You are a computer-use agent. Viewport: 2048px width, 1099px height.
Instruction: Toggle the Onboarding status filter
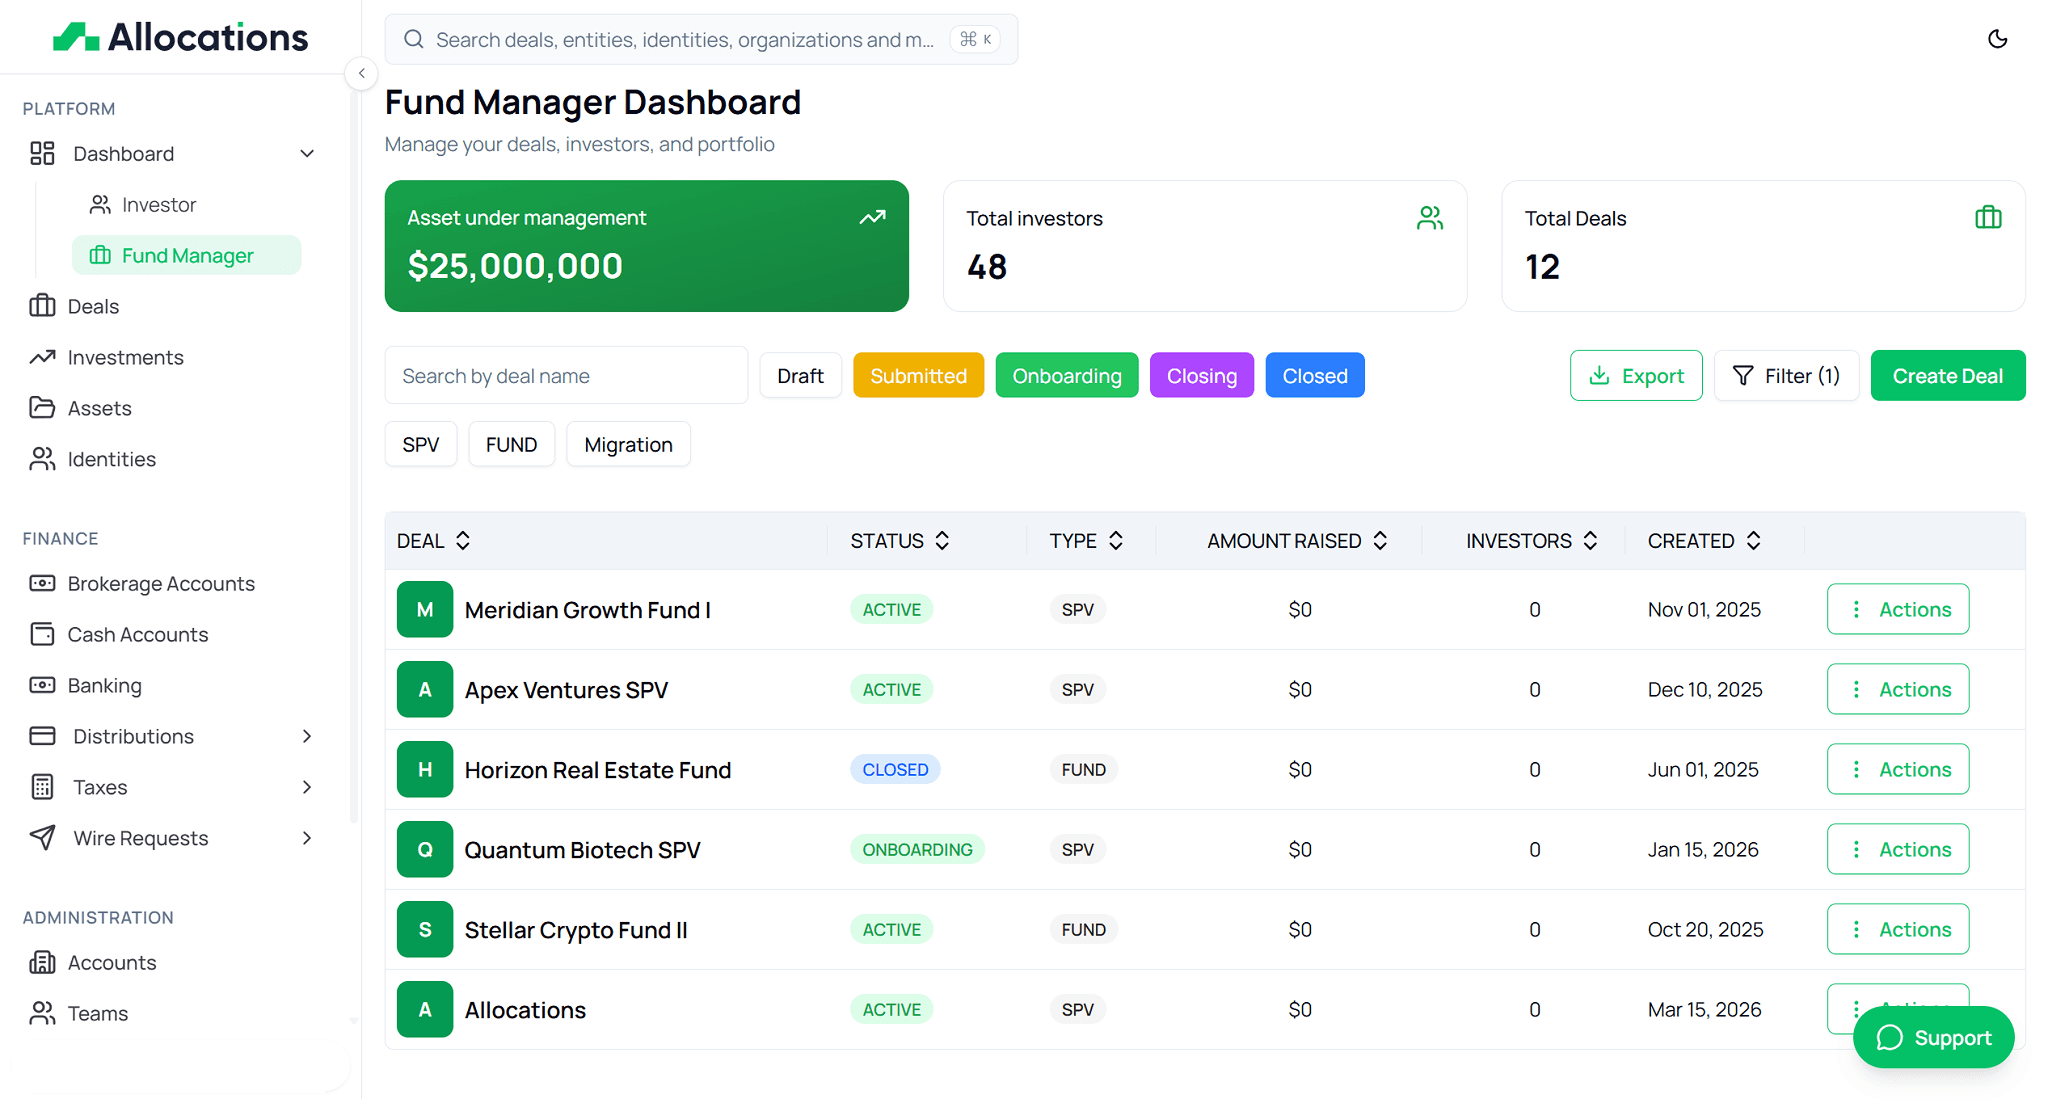(x=1066, y=375)
